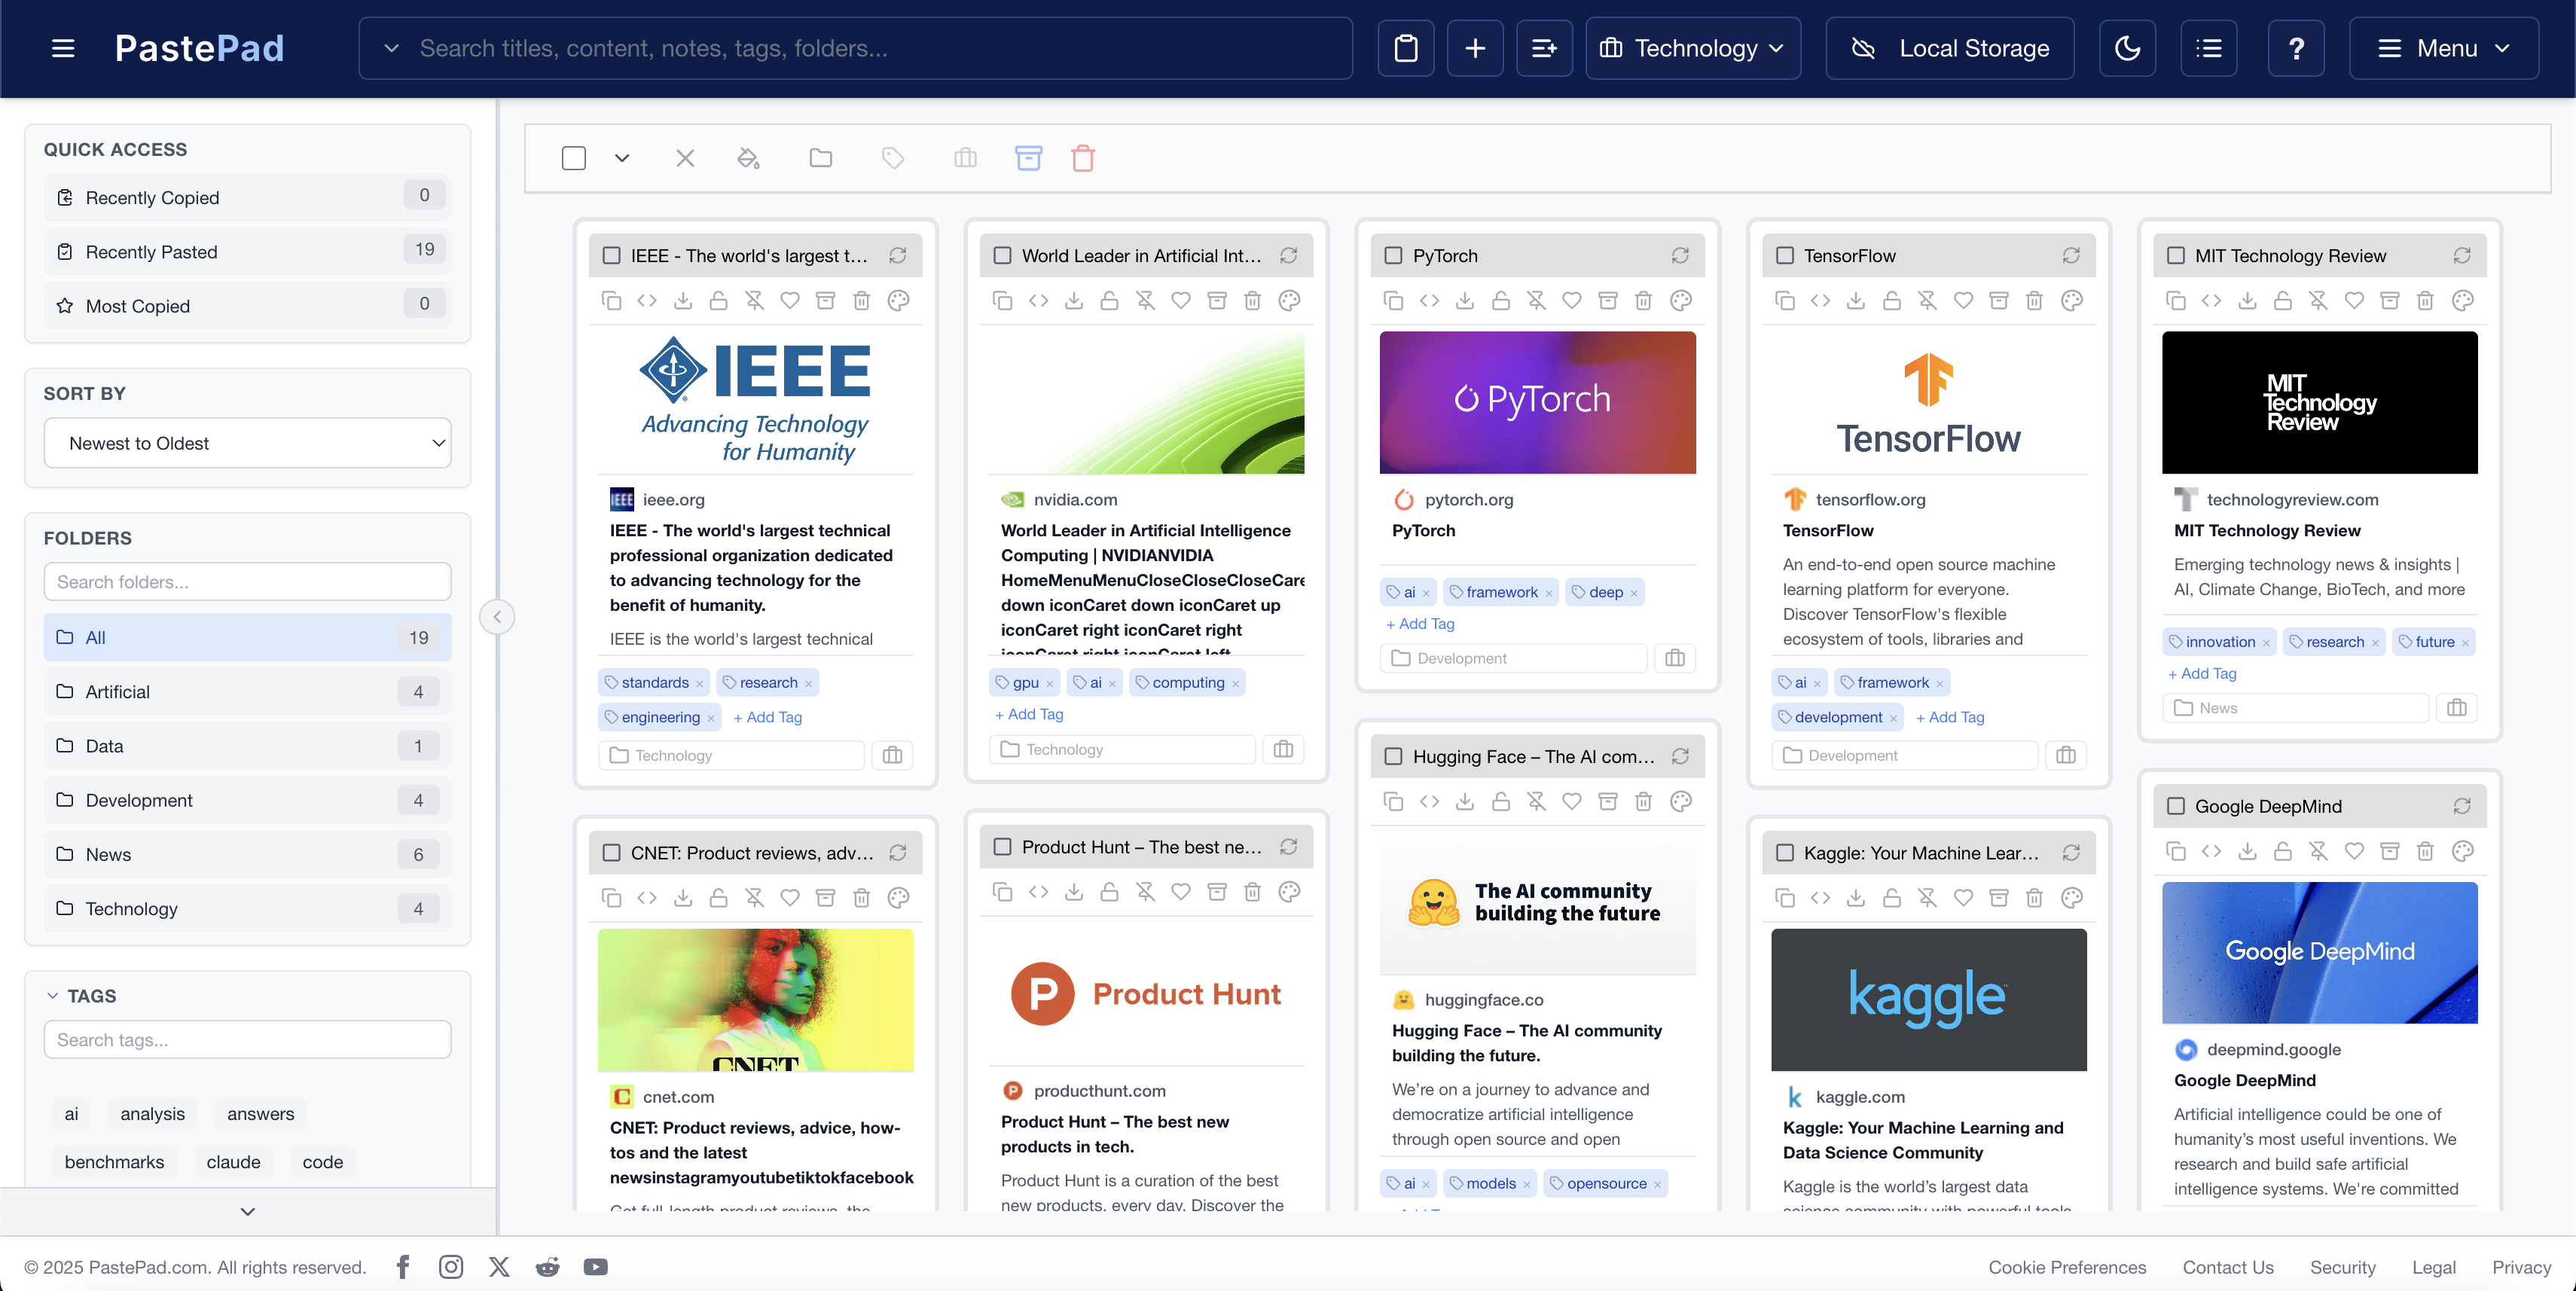Delete the Hugging Face card with trash icon
Image resolution: width=2576 pixels, height=1291 pixels.
pos(1642,801)
